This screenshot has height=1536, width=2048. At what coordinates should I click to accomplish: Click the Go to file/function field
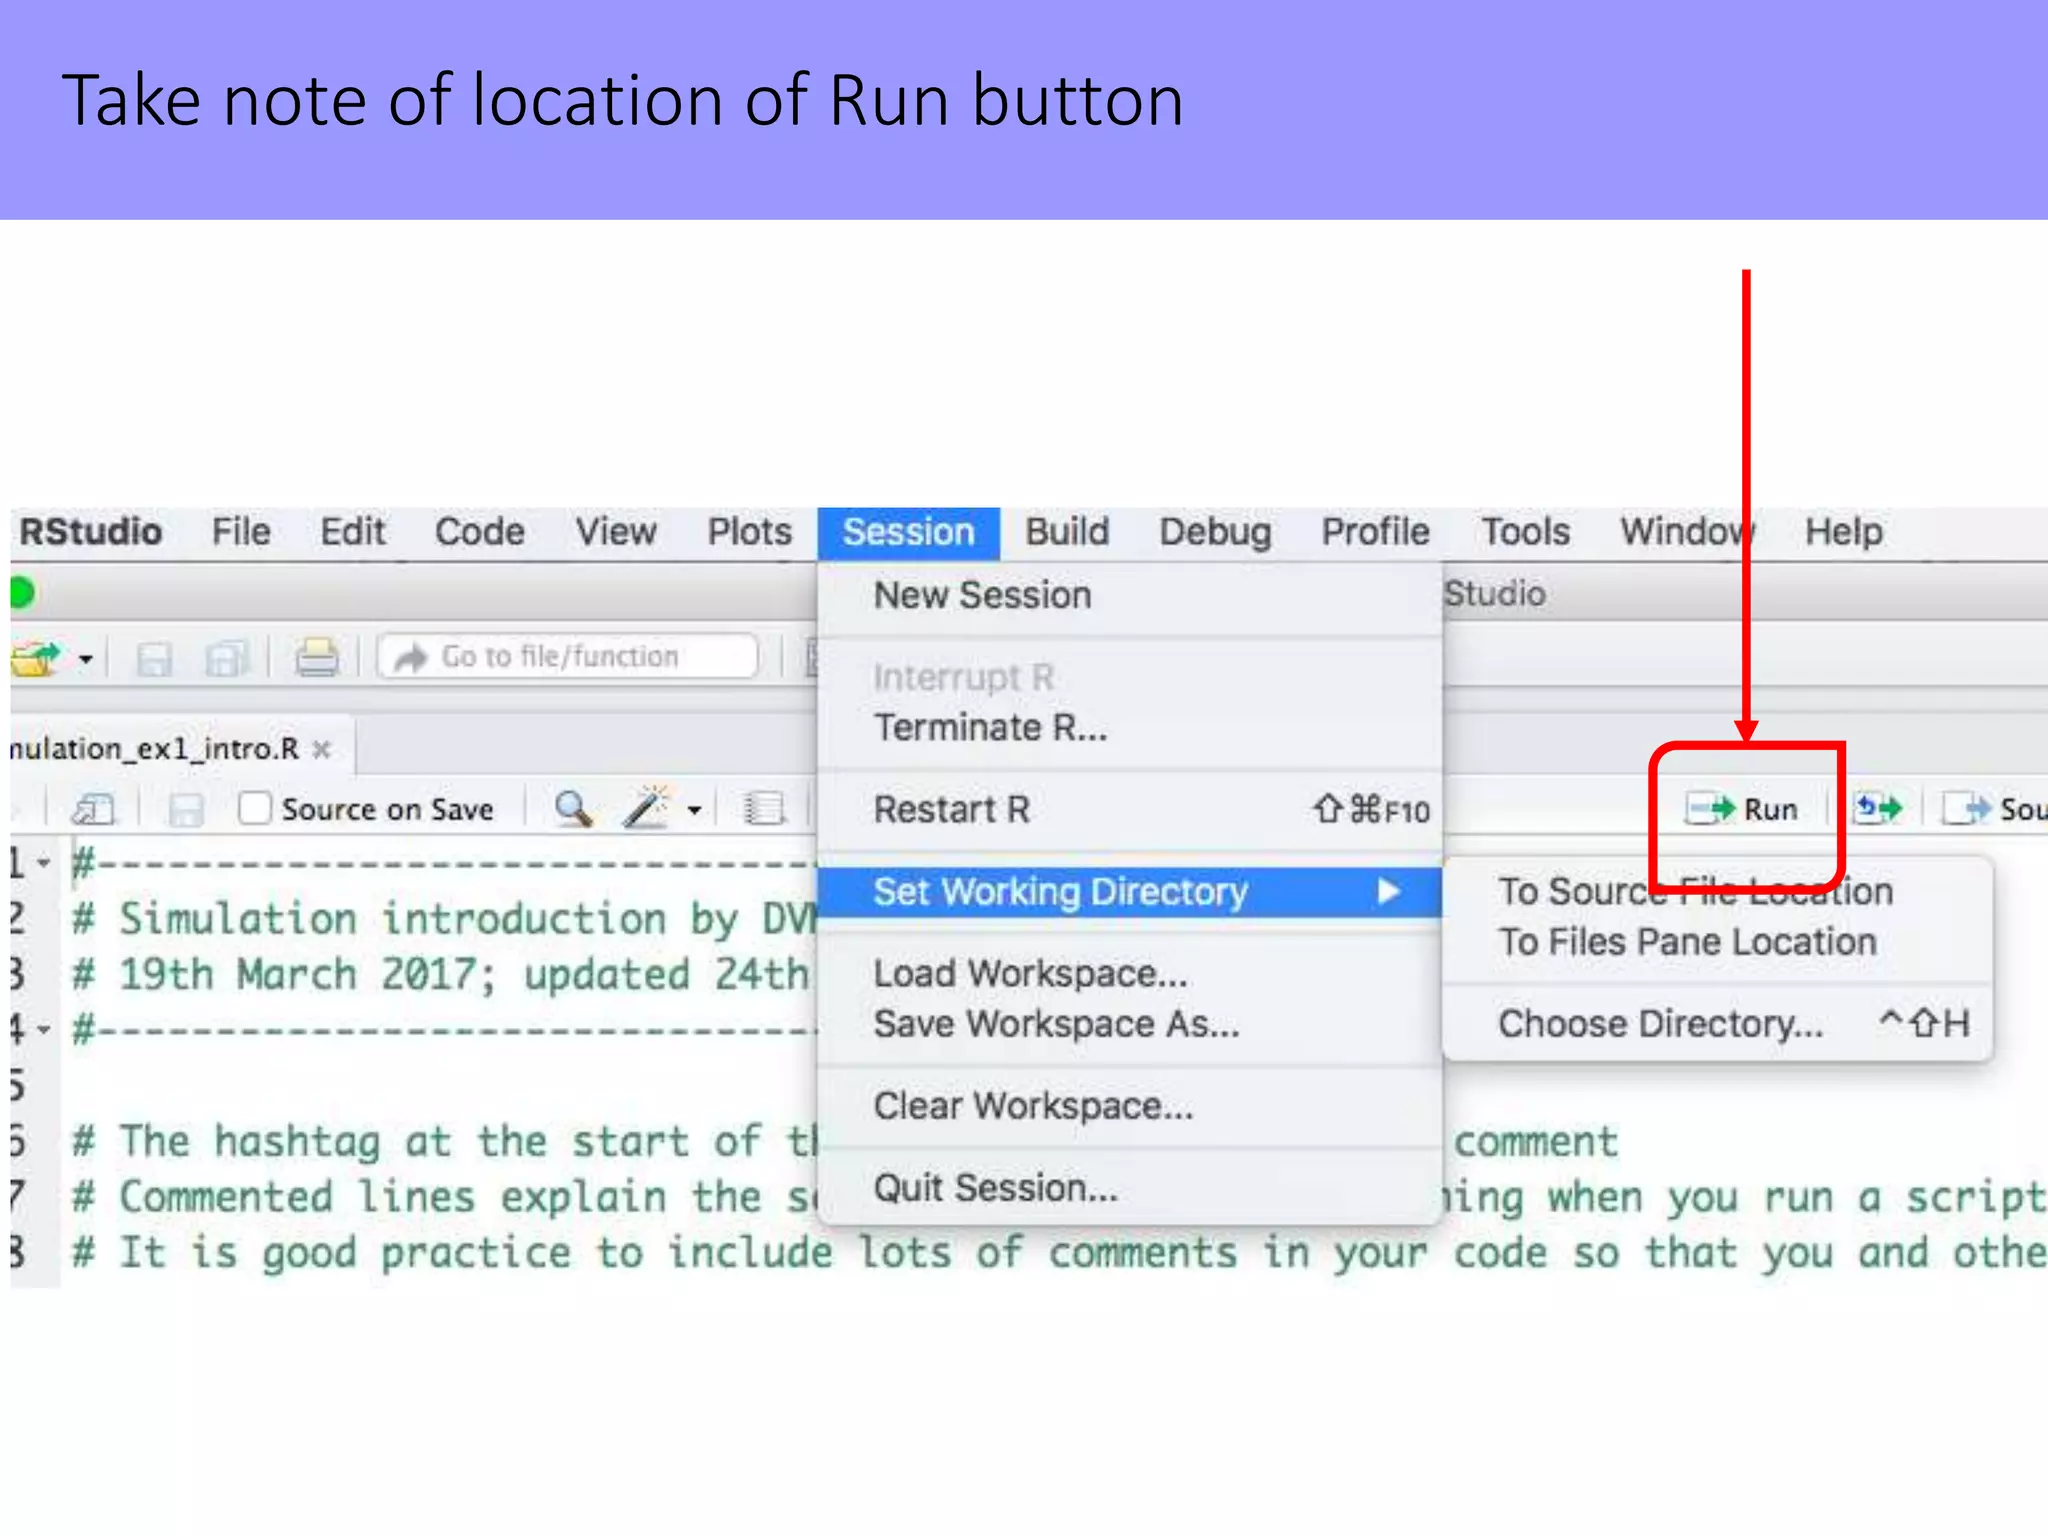(567, 657)
